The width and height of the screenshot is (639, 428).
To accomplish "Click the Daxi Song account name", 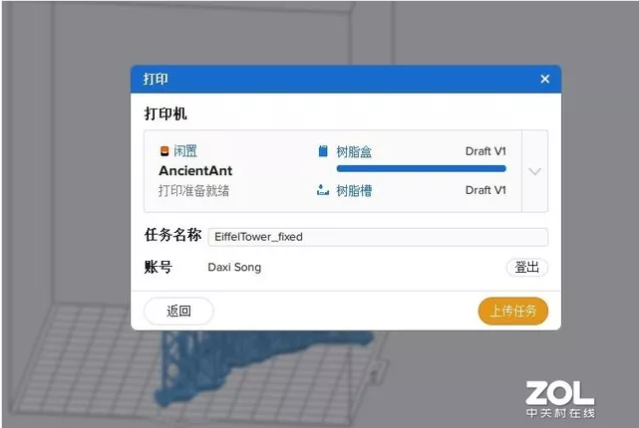I will 234,267.
